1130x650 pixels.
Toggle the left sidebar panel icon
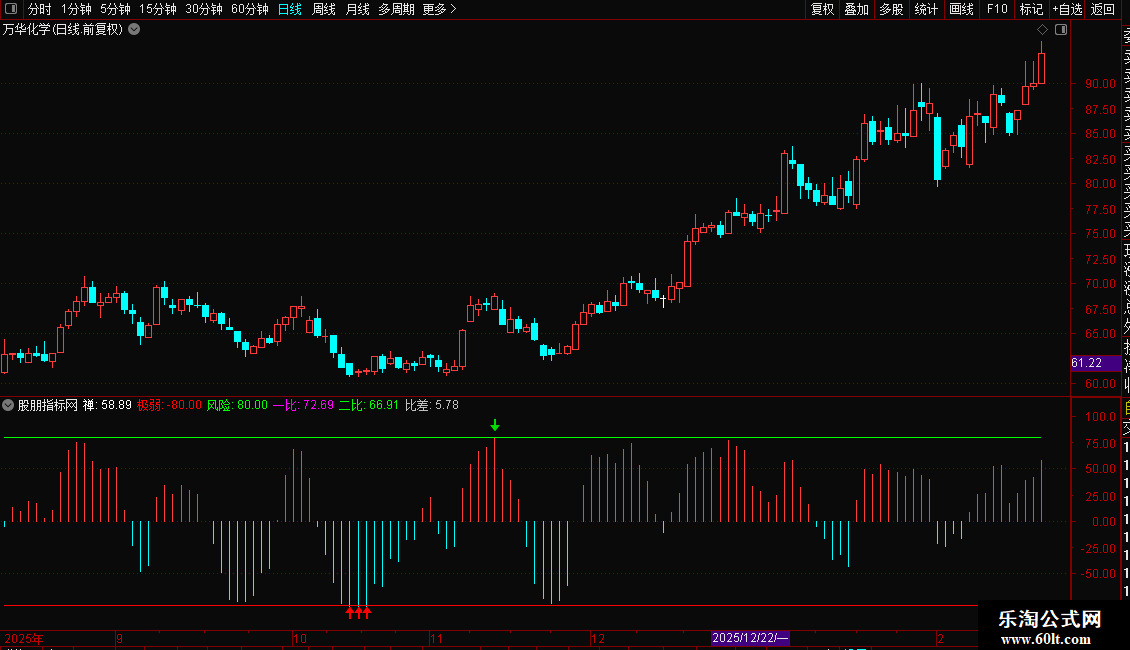(x=11, y=9)
